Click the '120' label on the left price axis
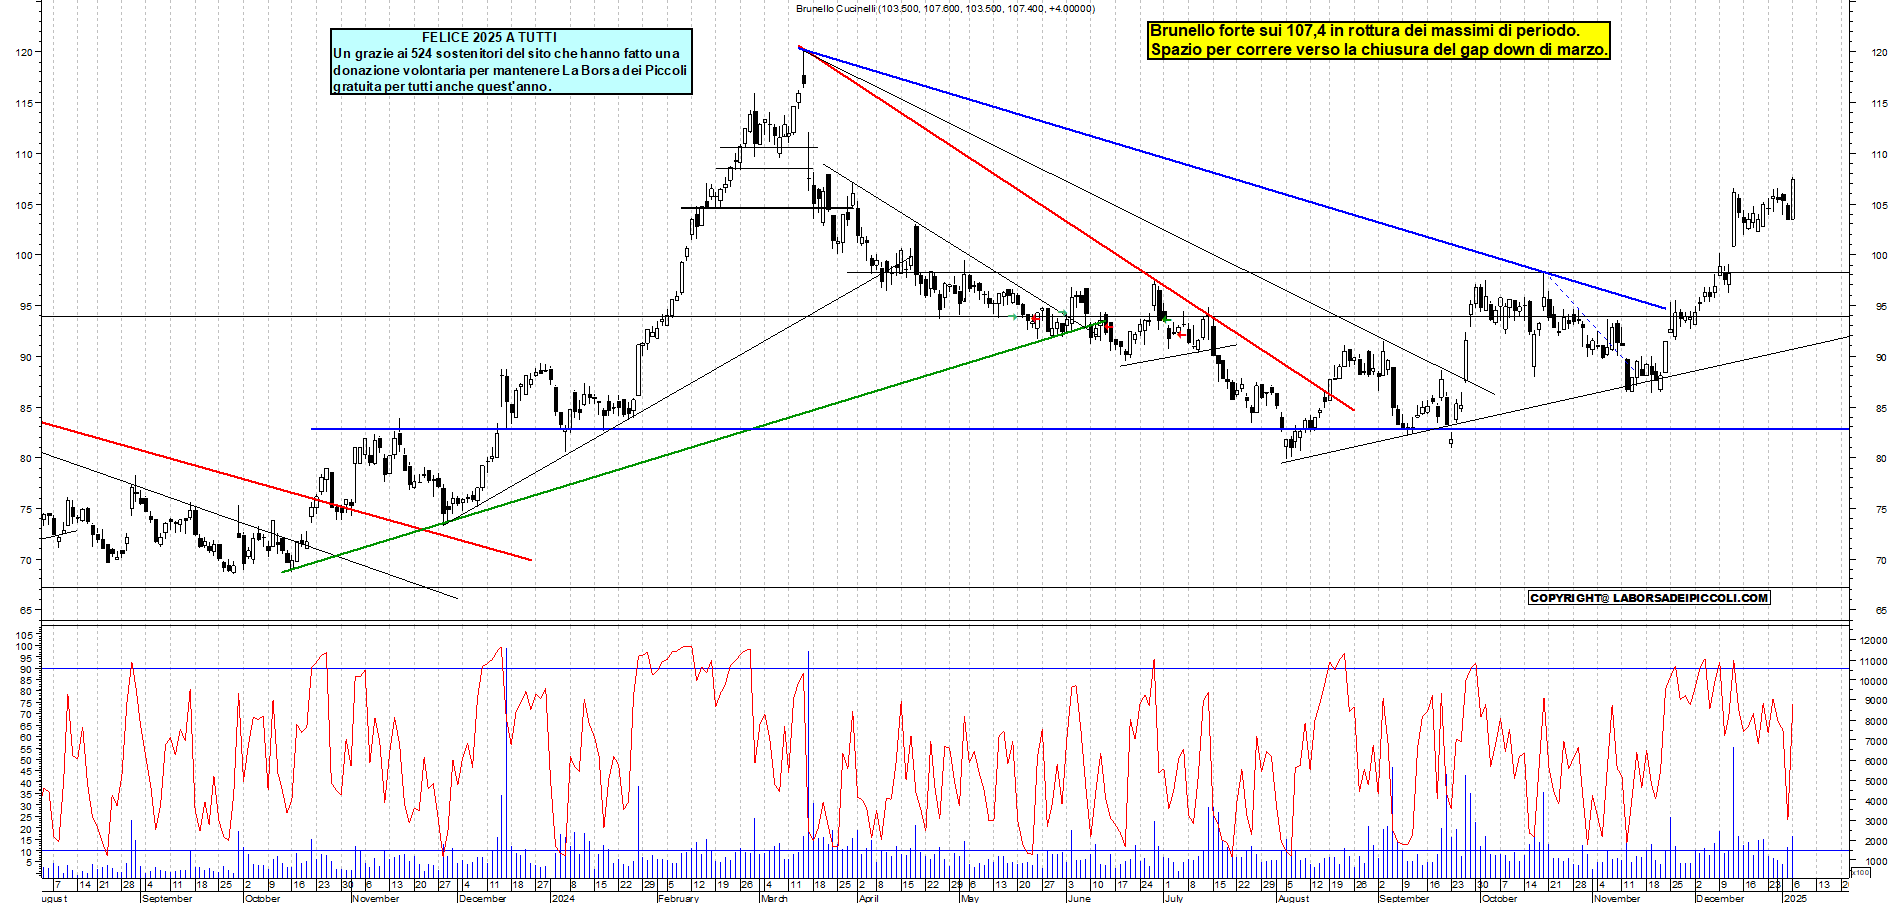 (x=24, y=52)
